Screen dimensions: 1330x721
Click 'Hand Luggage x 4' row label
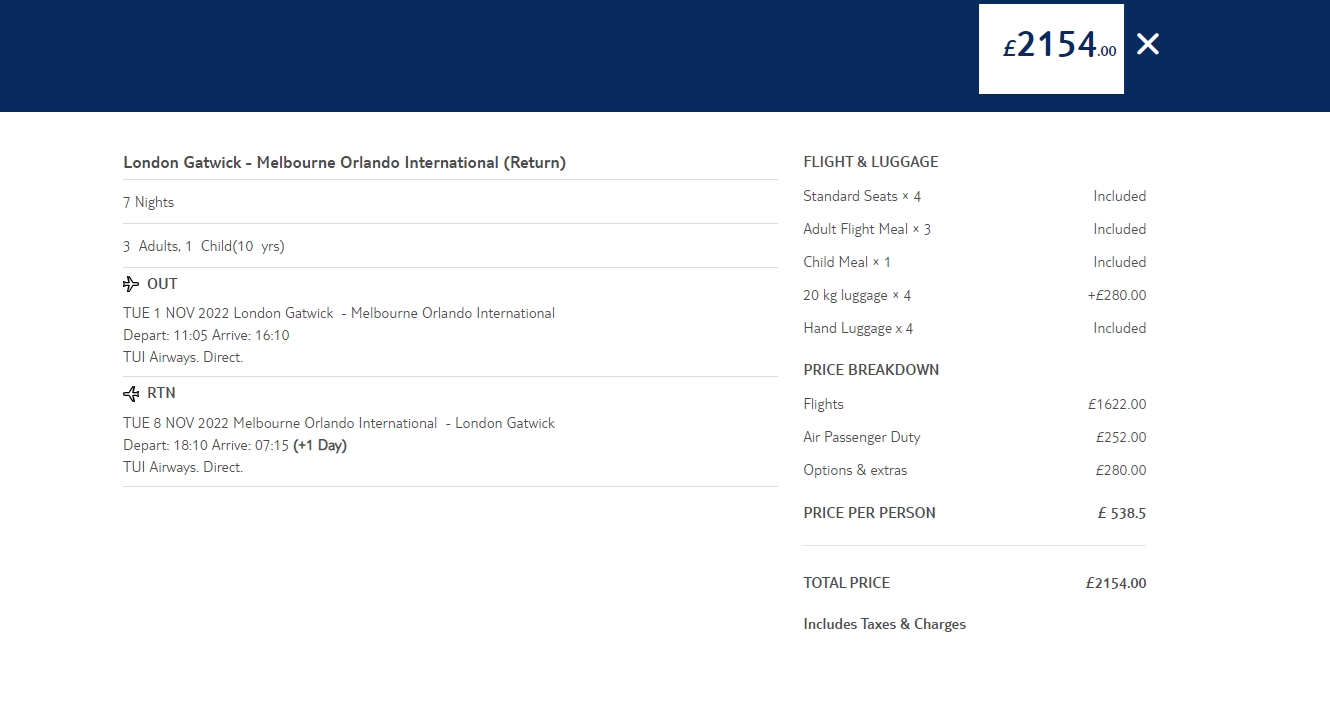coord(858,328)
